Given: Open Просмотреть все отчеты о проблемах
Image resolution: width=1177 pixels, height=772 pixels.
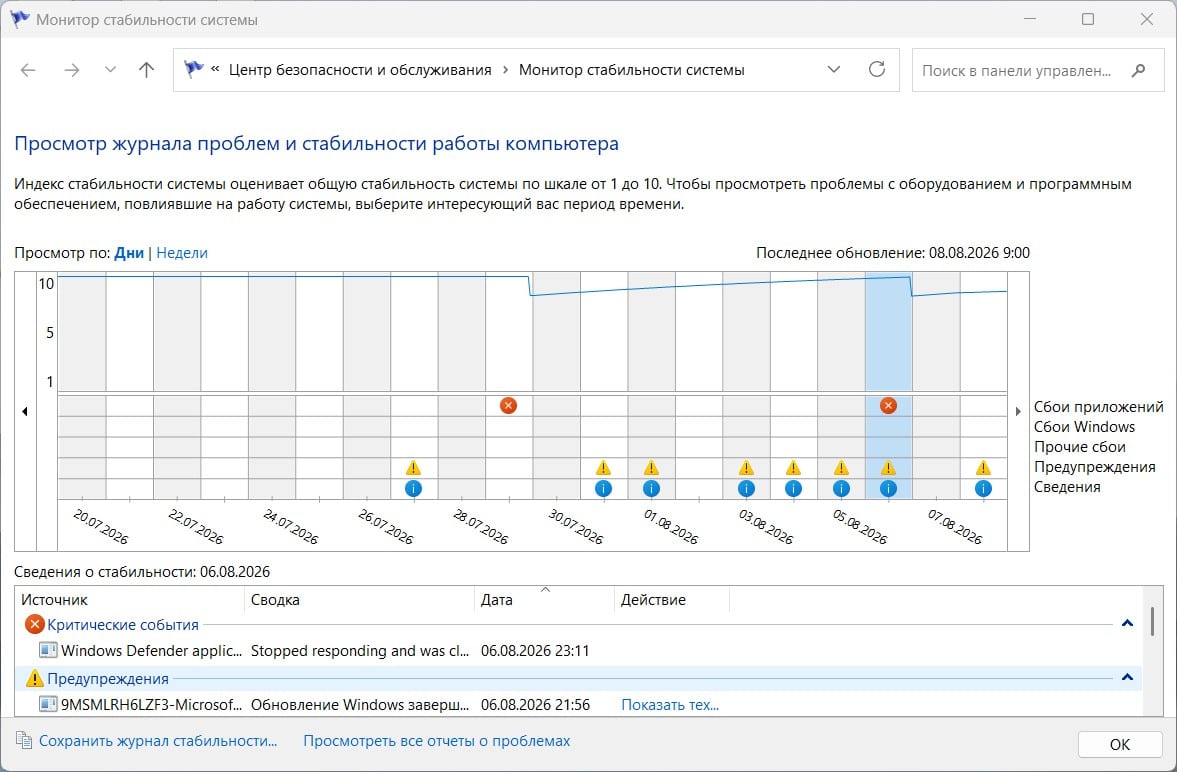Looking at the screenshot, I should coord(437,740).
